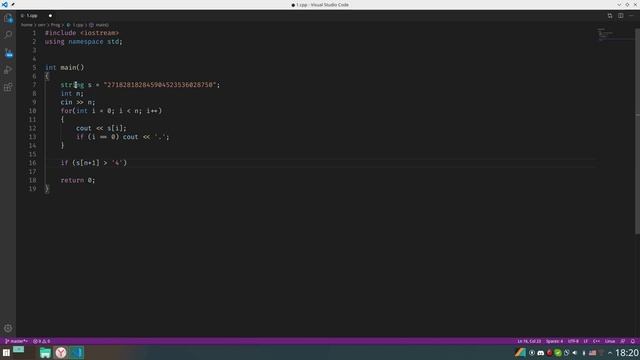This screenshot has height=360, width=640.
Task: Click the compare changes icon in editor toolbar
Action: click(610, 16)
